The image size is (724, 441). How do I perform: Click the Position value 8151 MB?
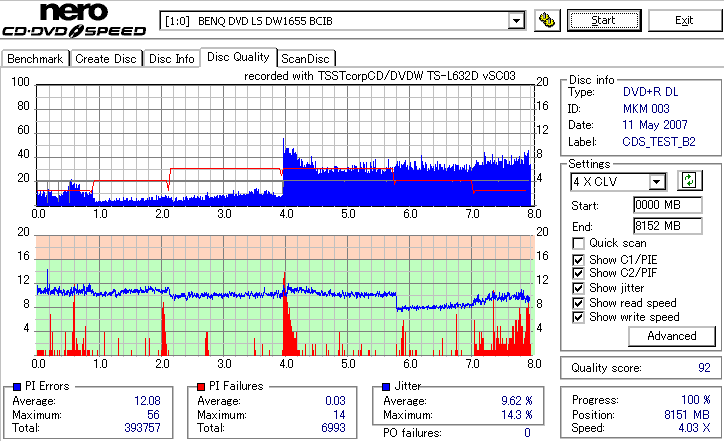(x=687, y=415)
